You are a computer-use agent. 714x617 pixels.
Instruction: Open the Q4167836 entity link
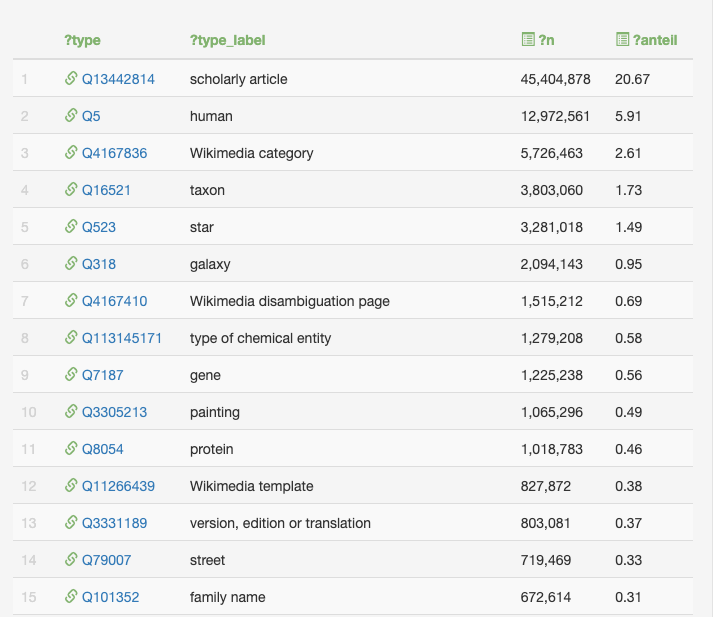click(x=114, y=153)
